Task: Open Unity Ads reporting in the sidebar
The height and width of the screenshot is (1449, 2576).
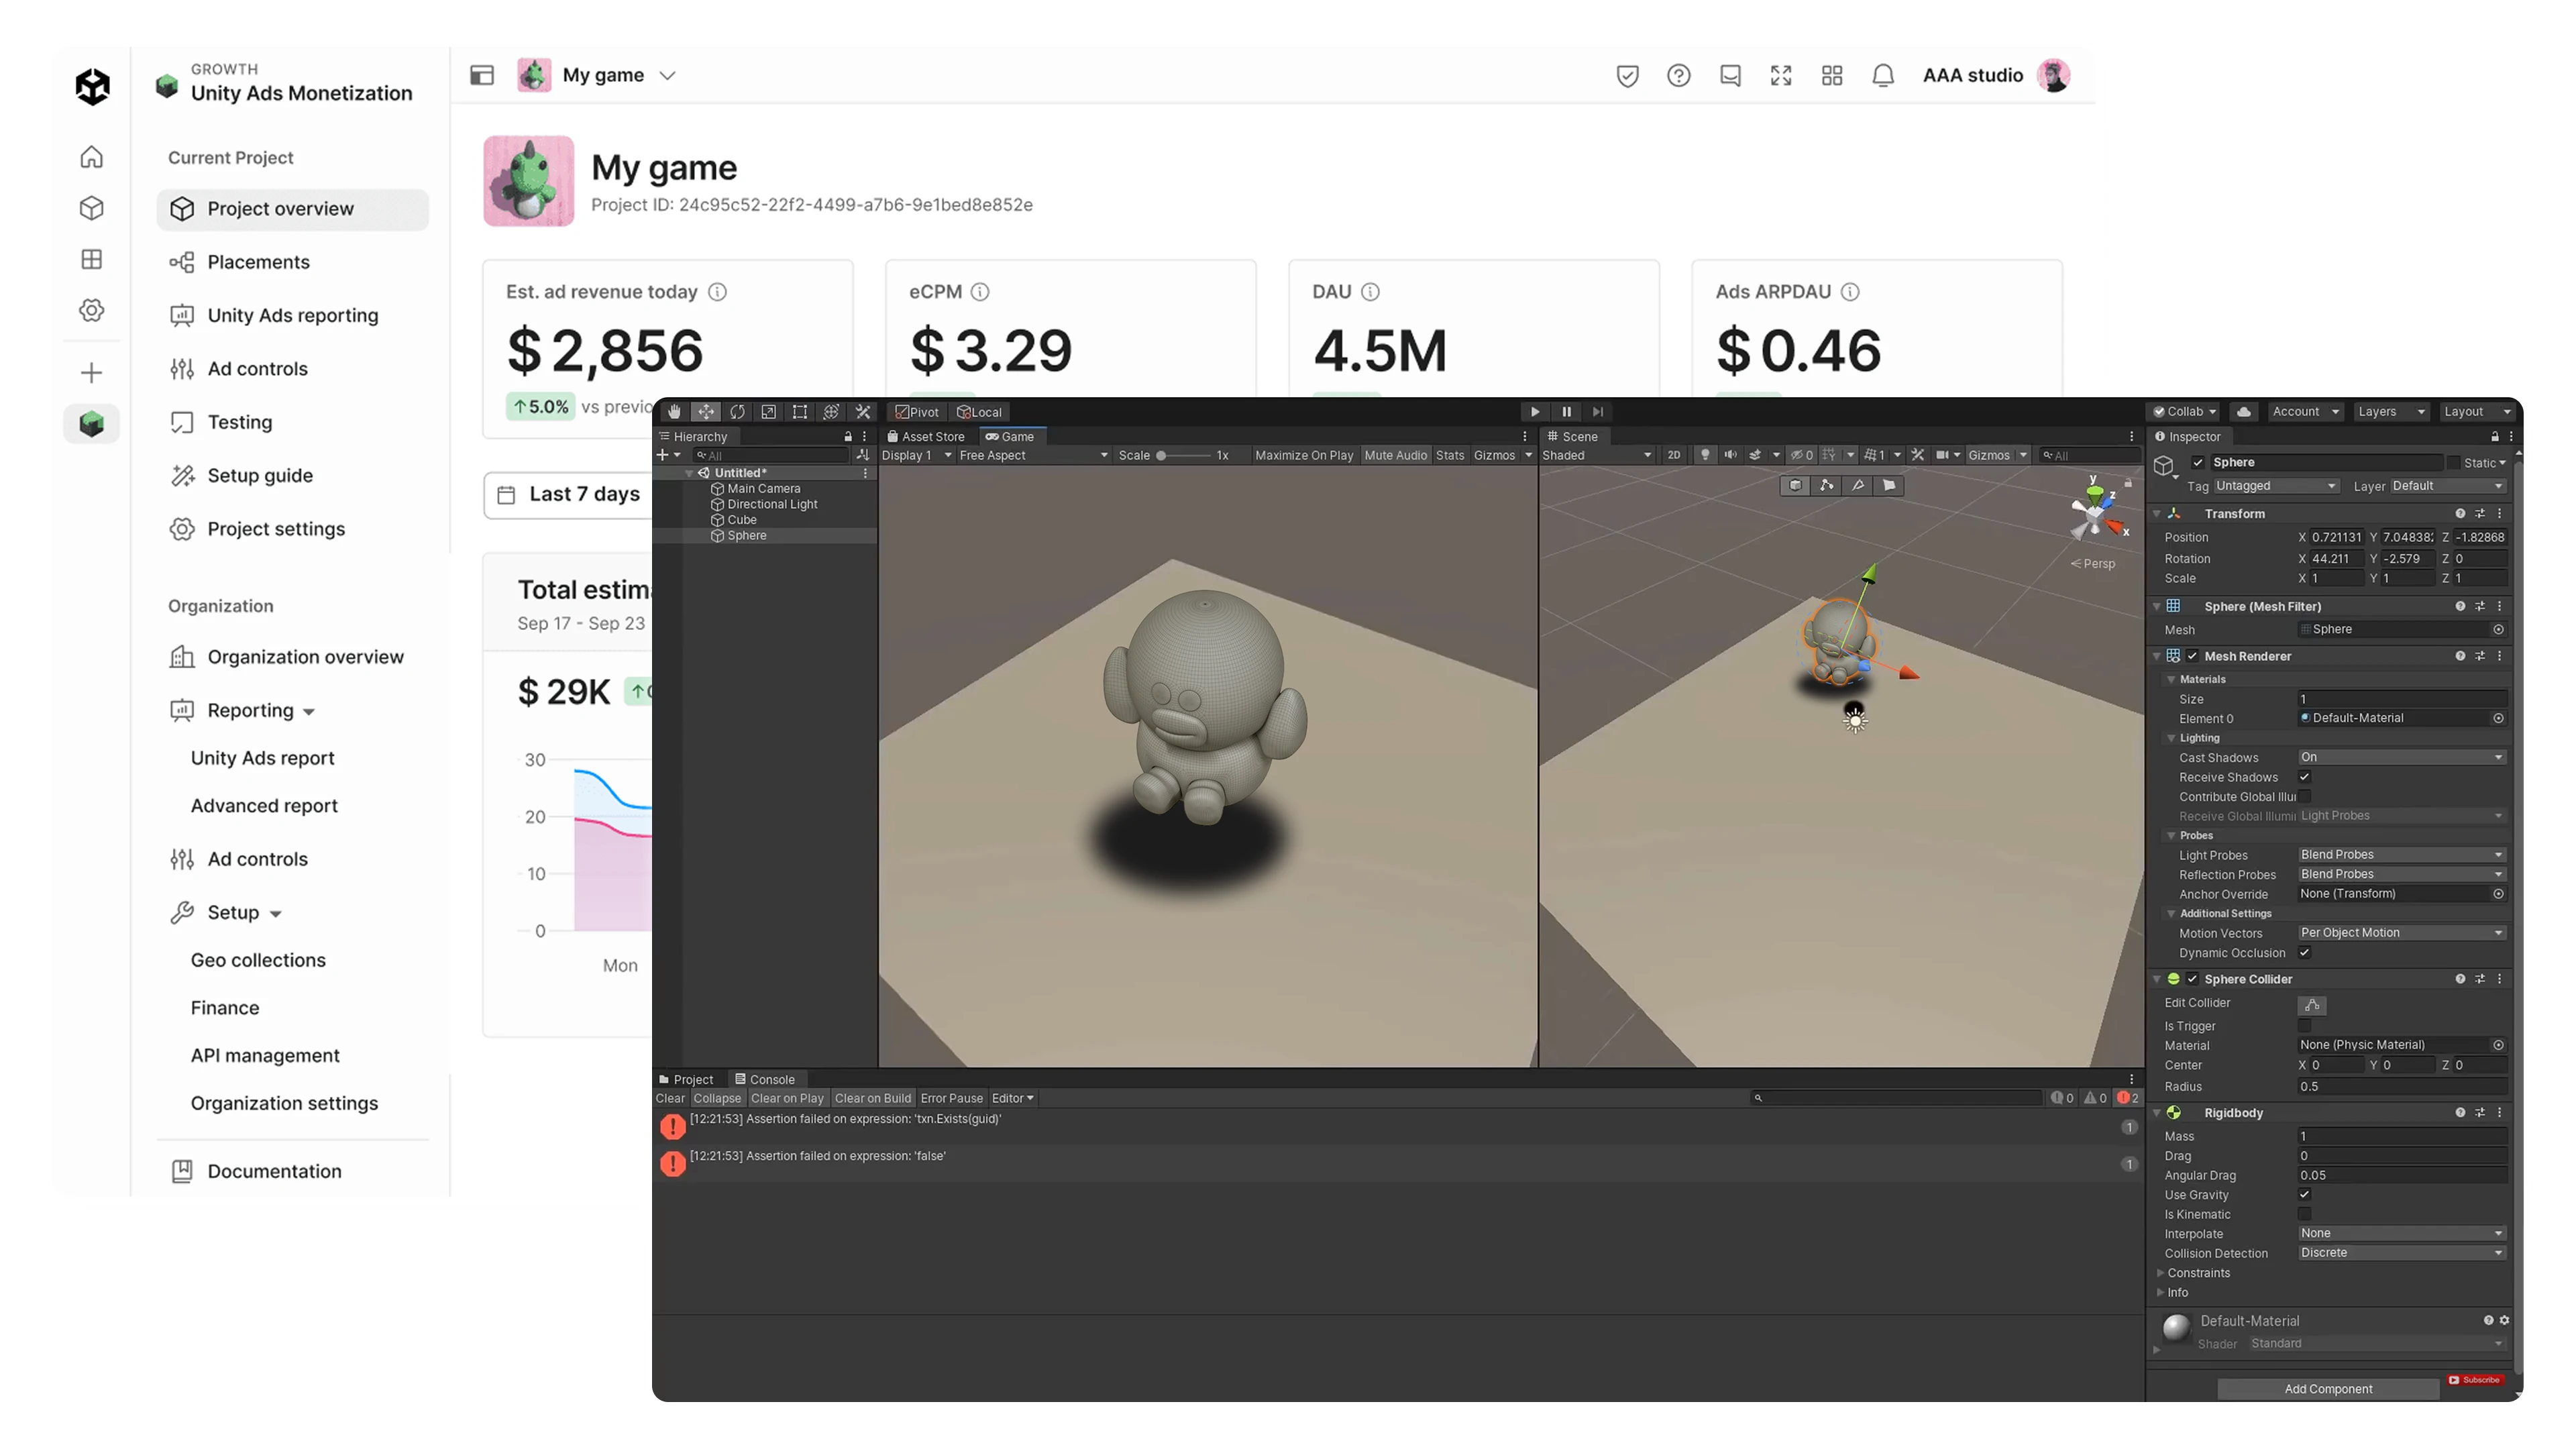Action: pyautogui.click(x=293, y=315)
